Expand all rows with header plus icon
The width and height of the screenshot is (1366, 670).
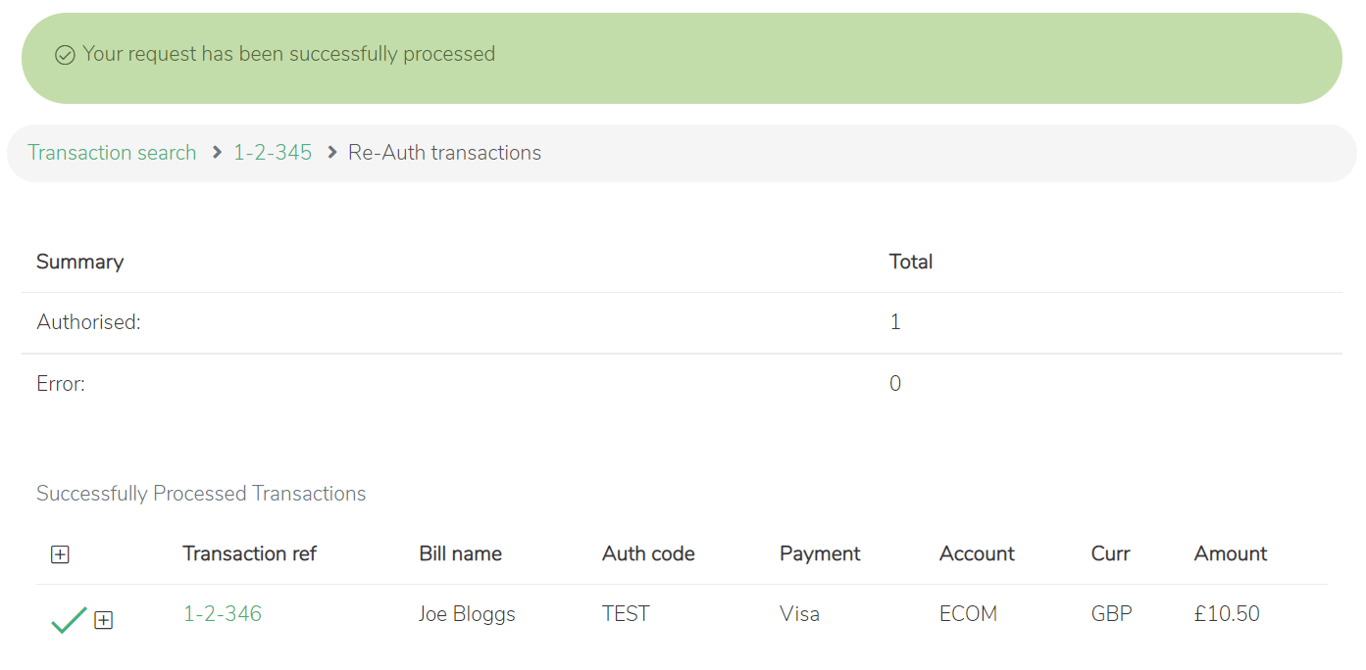pos(60,554)
